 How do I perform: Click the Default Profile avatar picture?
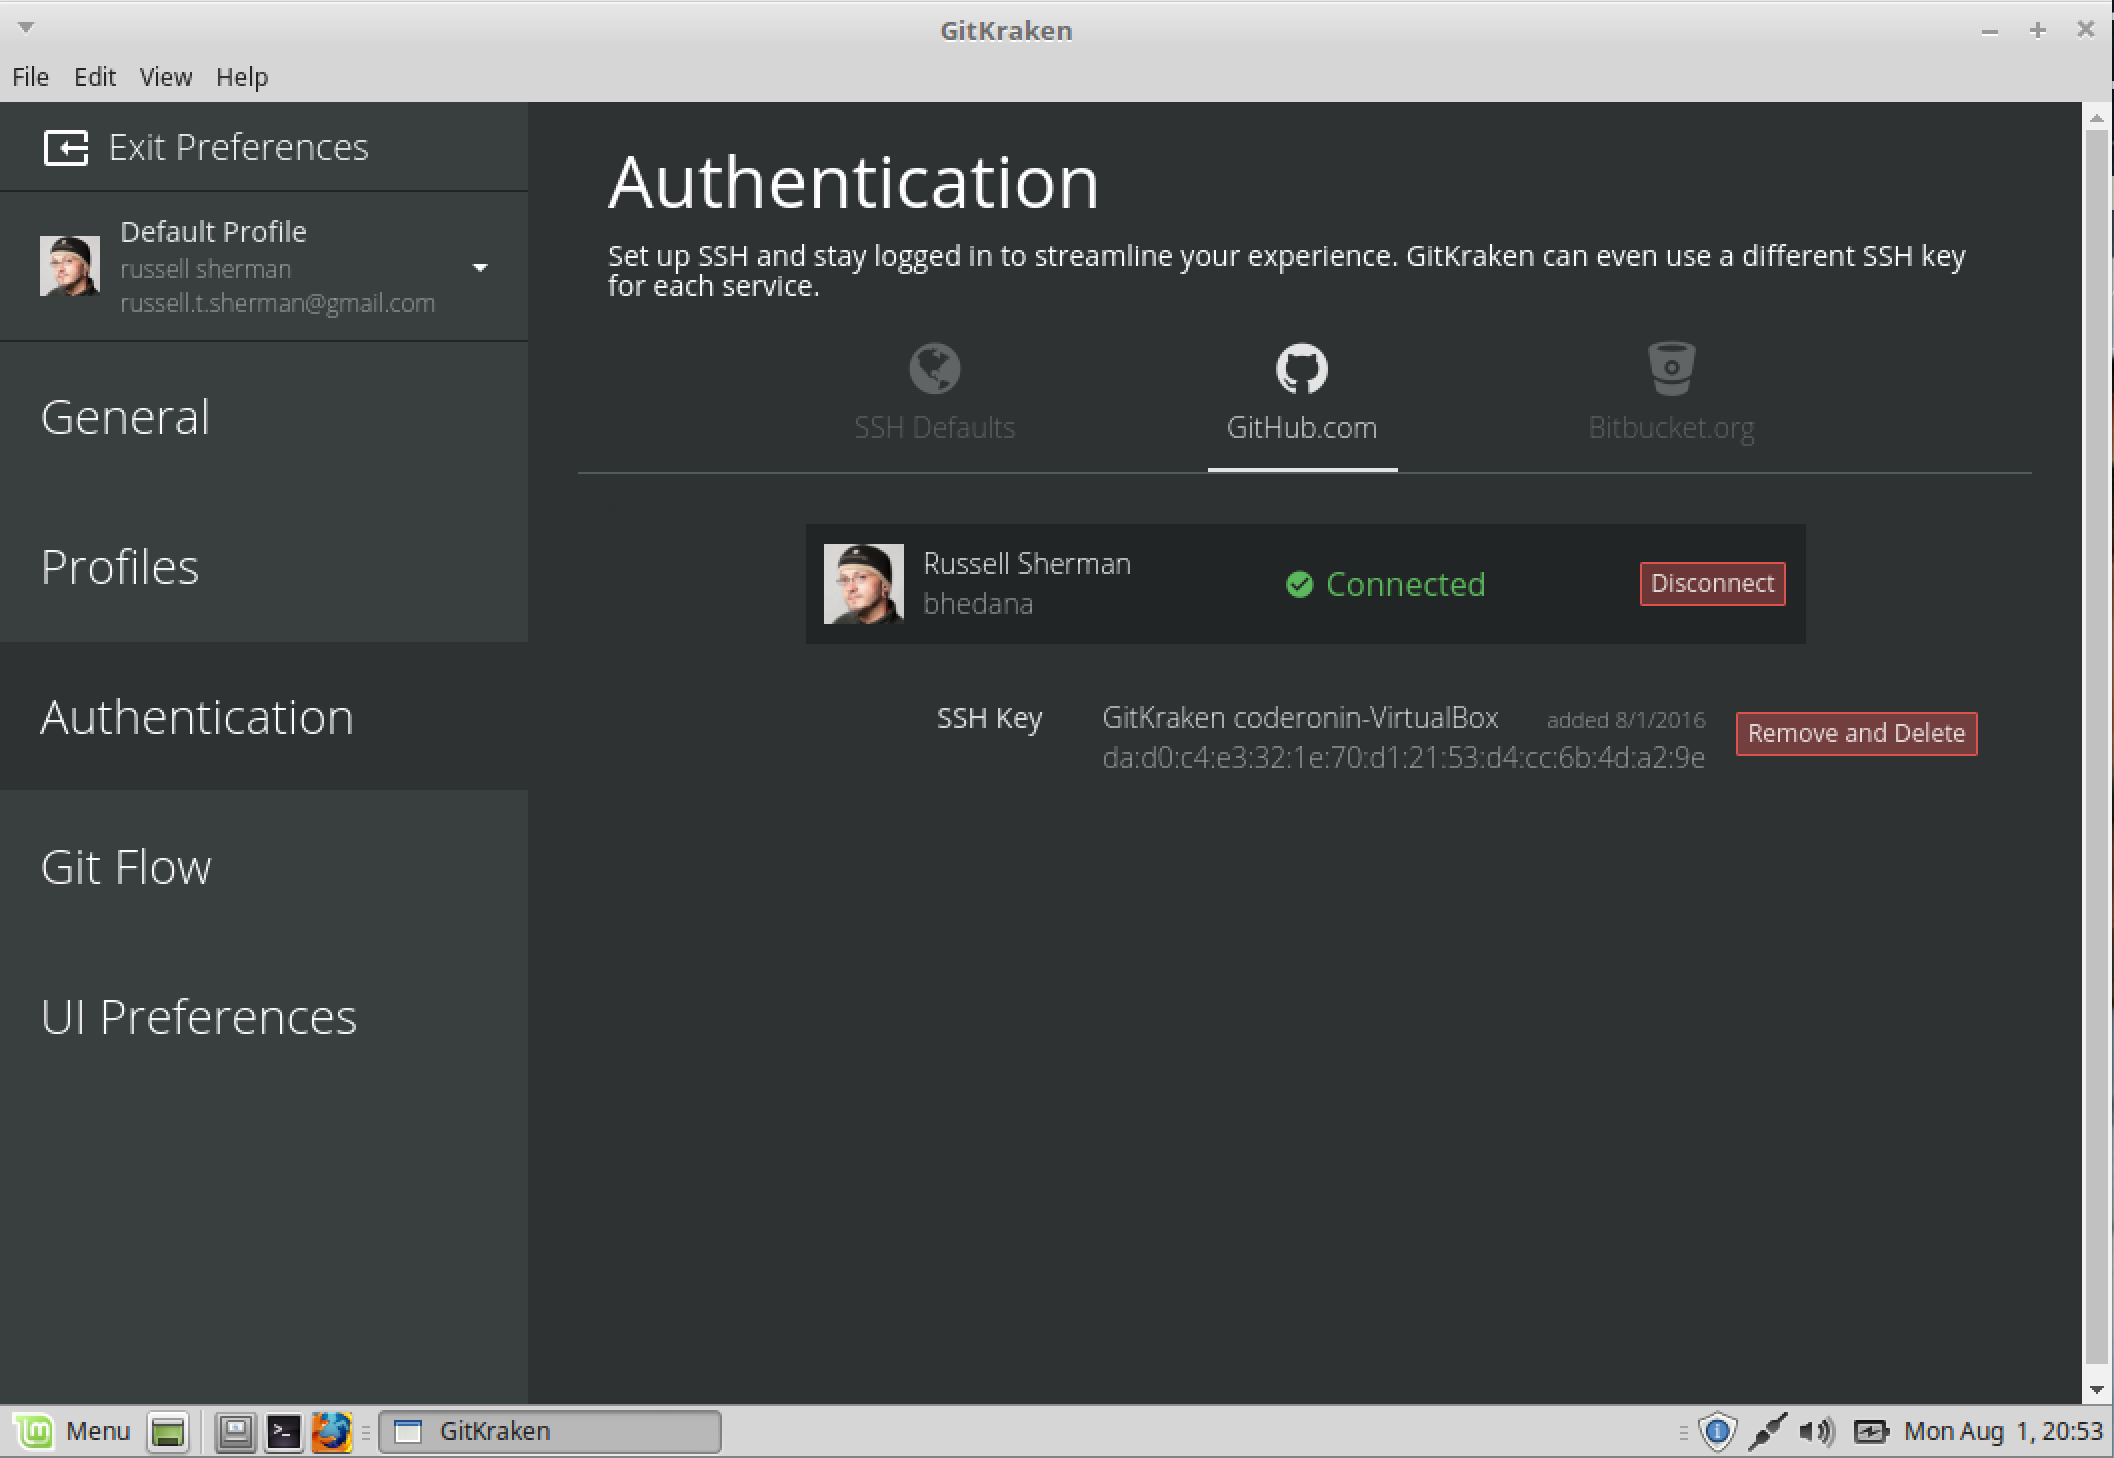point(70,266)
